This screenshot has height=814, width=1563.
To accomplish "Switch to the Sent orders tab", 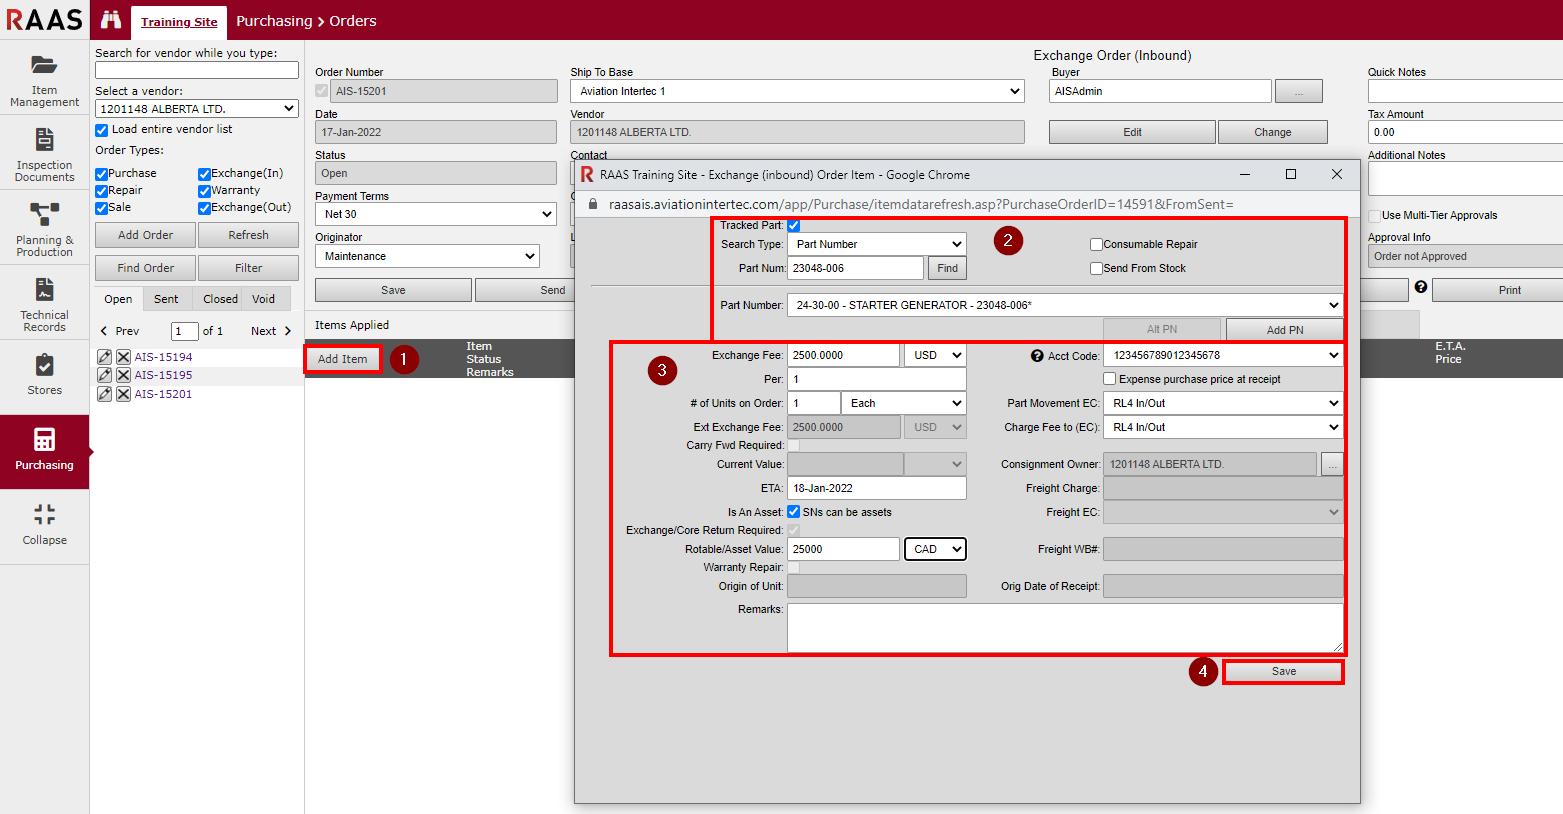I will (x=166, y=299).
